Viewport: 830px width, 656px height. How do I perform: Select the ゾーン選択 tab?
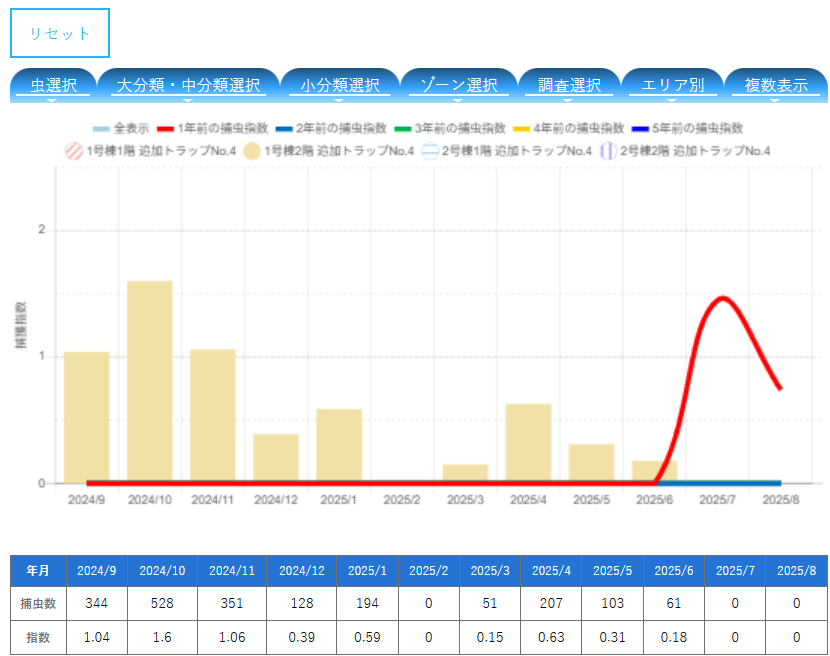[458, 86]
